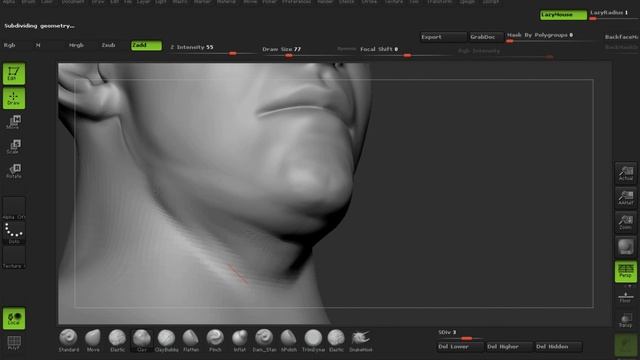Click the Export button
640x360 pixels.
point(443,37)
